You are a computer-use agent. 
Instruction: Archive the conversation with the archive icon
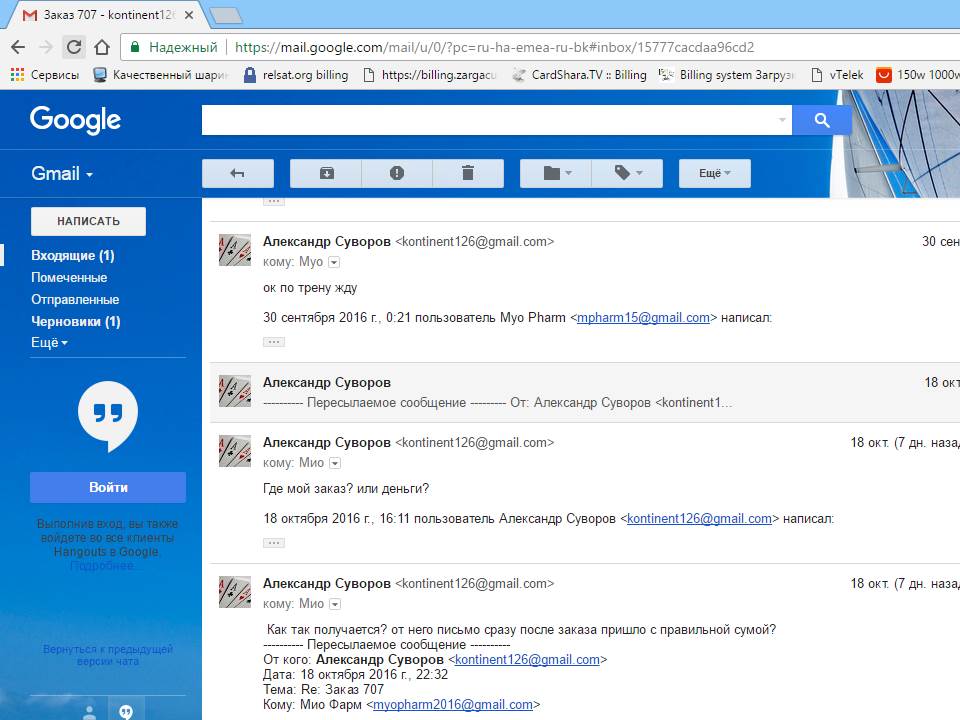coord(326,173)
